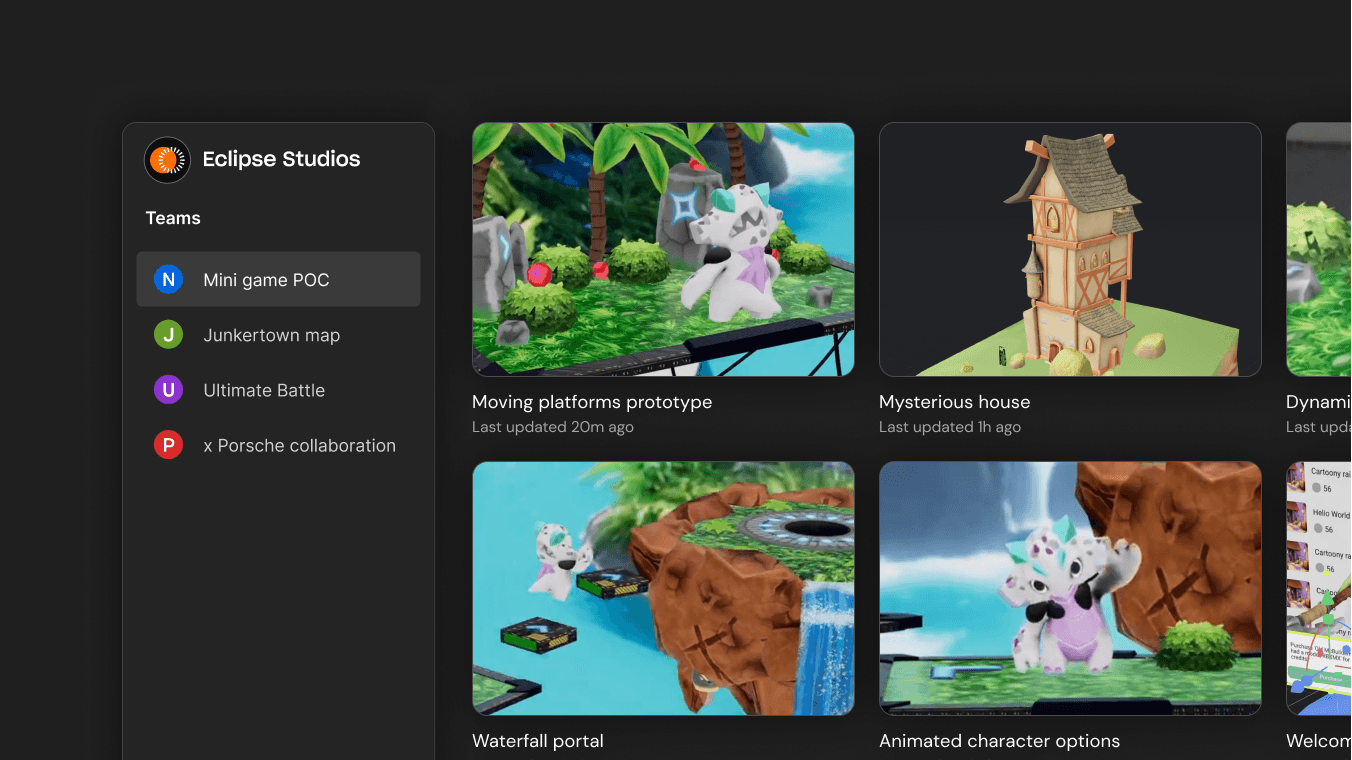Click the Teams section header
This screenshot has height=760, width=1352.
(x=172, y=217)
